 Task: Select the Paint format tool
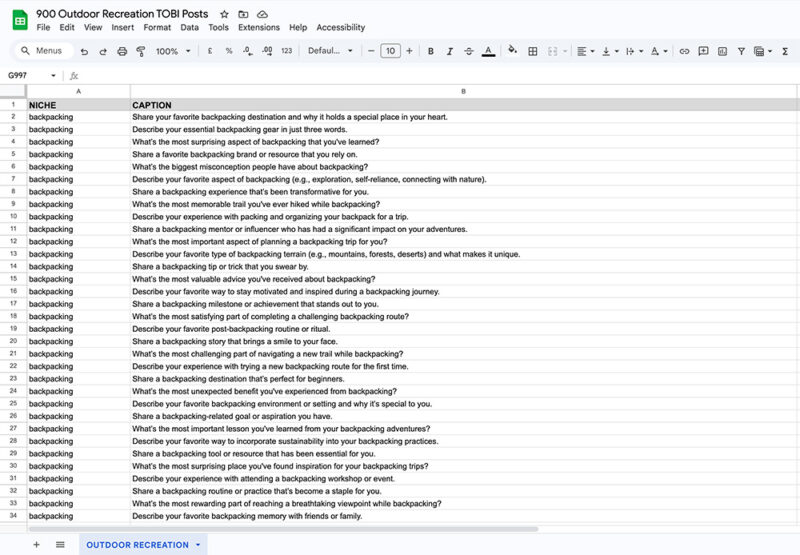(x=141, y=51)
